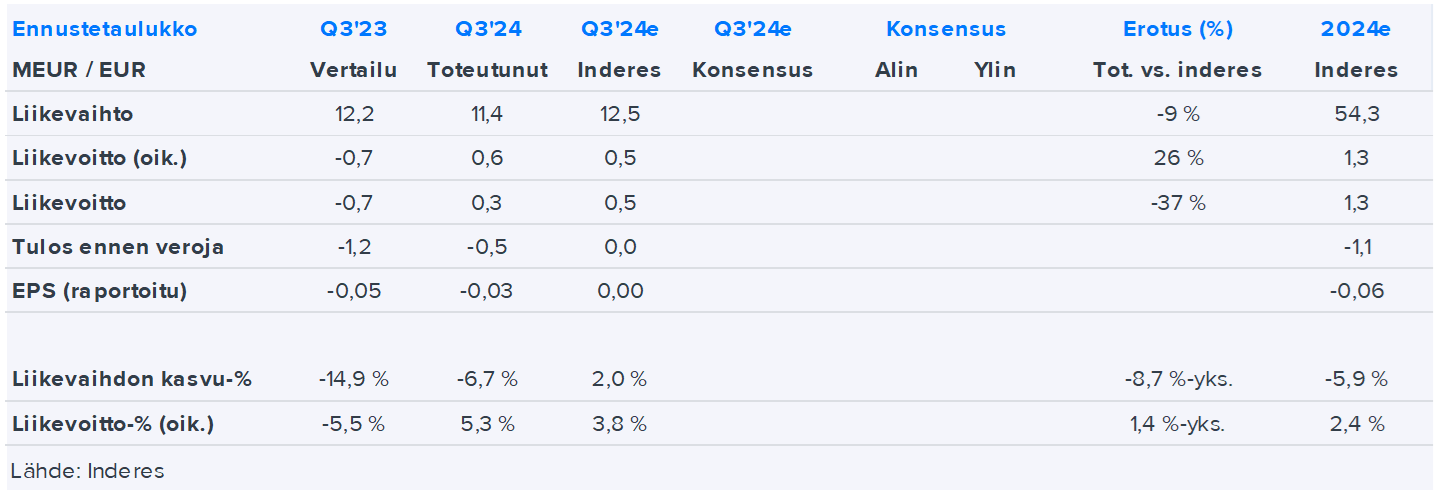Click the Ylin sub-header
This screenshot has width=1446, height=493.
[x=994, y=70]
